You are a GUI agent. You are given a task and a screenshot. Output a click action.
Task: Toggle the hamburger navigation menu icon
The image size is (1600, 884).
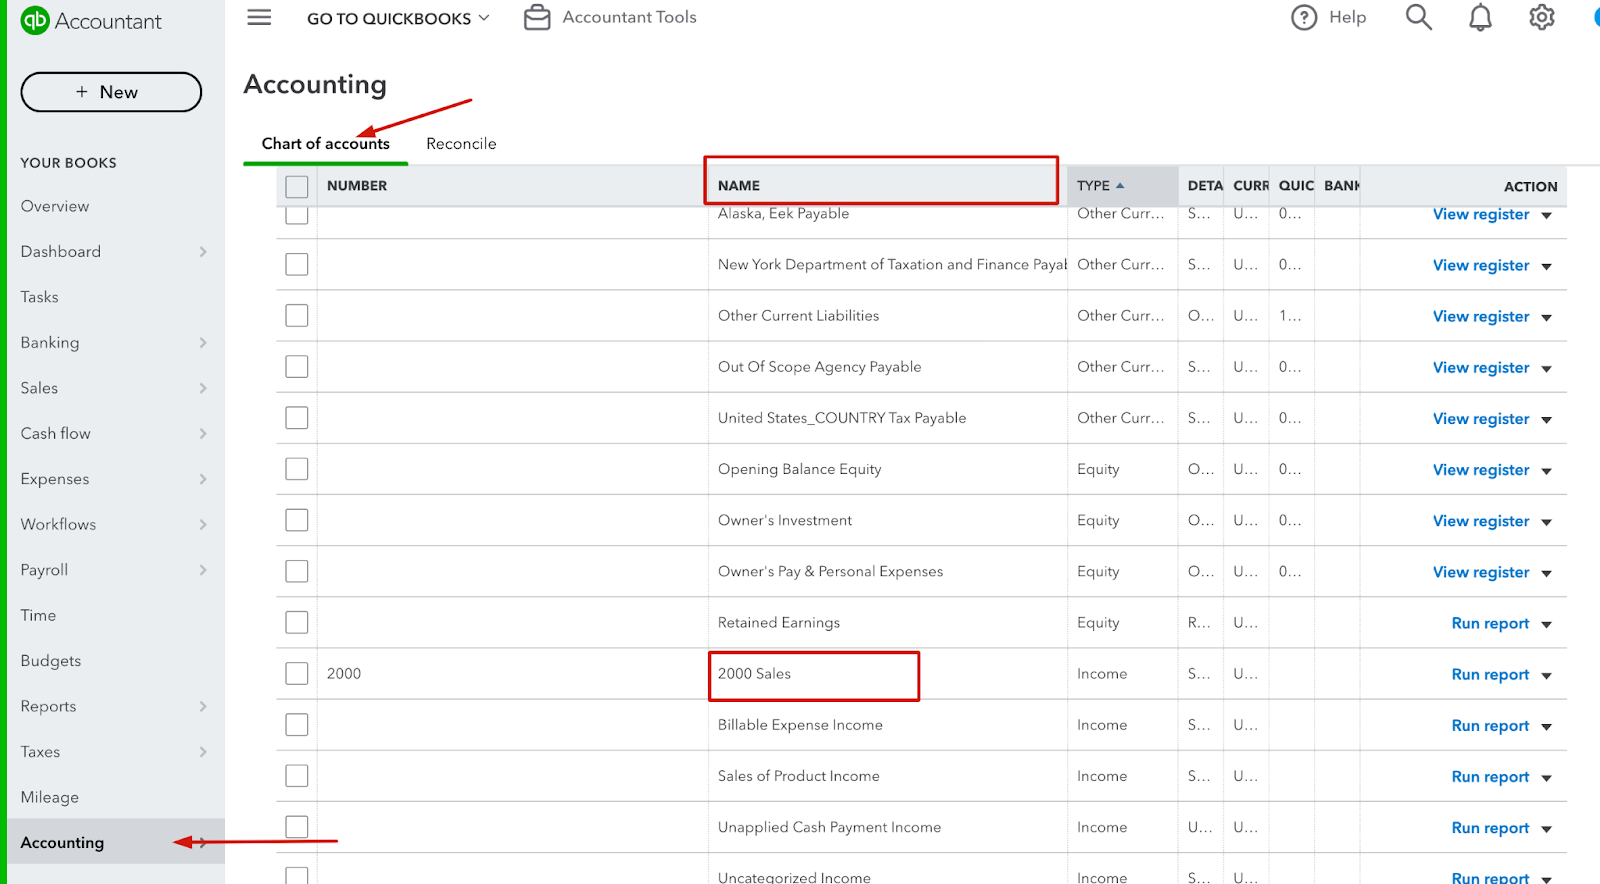click(x=259, y=18)
